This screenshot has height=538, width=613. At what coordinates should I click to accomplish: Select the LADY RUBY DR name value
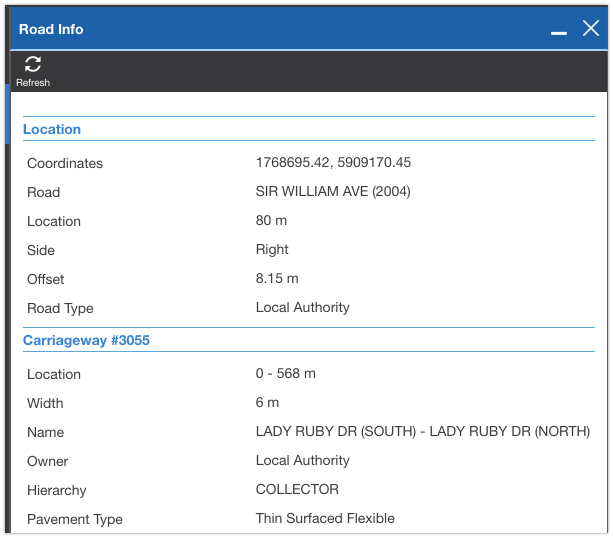423,431
